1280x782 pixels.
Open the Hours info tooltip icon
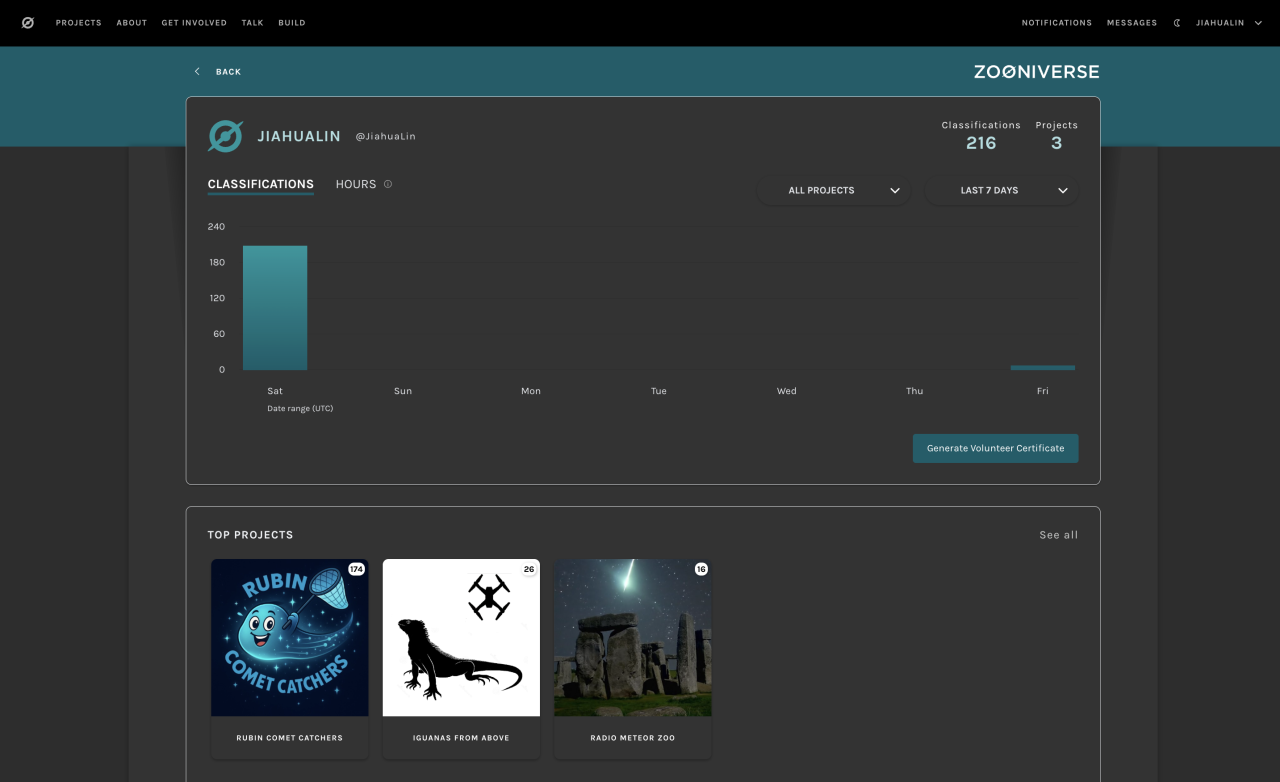pos(388,184)
